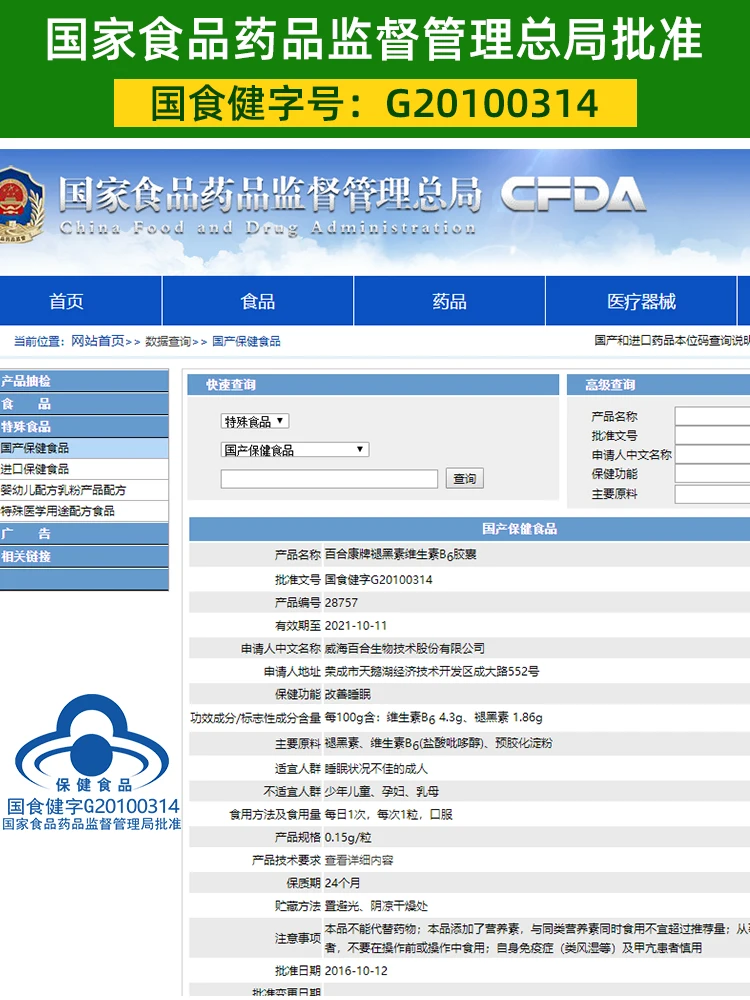Click the yellow 国食健字号：G20100314 banner
Screen dimensions: 750x1000
(x=375, y=103)
